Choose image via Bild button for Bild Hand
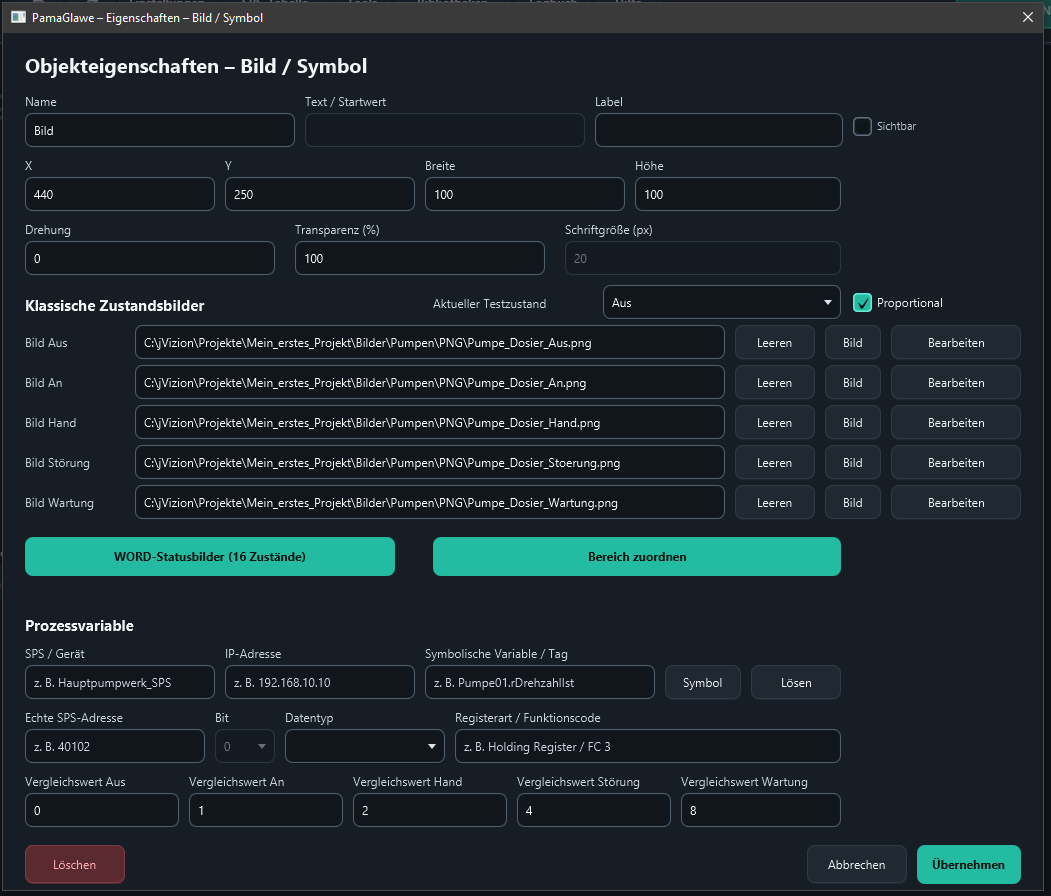The image size is (1051, 896). [853, 423]
